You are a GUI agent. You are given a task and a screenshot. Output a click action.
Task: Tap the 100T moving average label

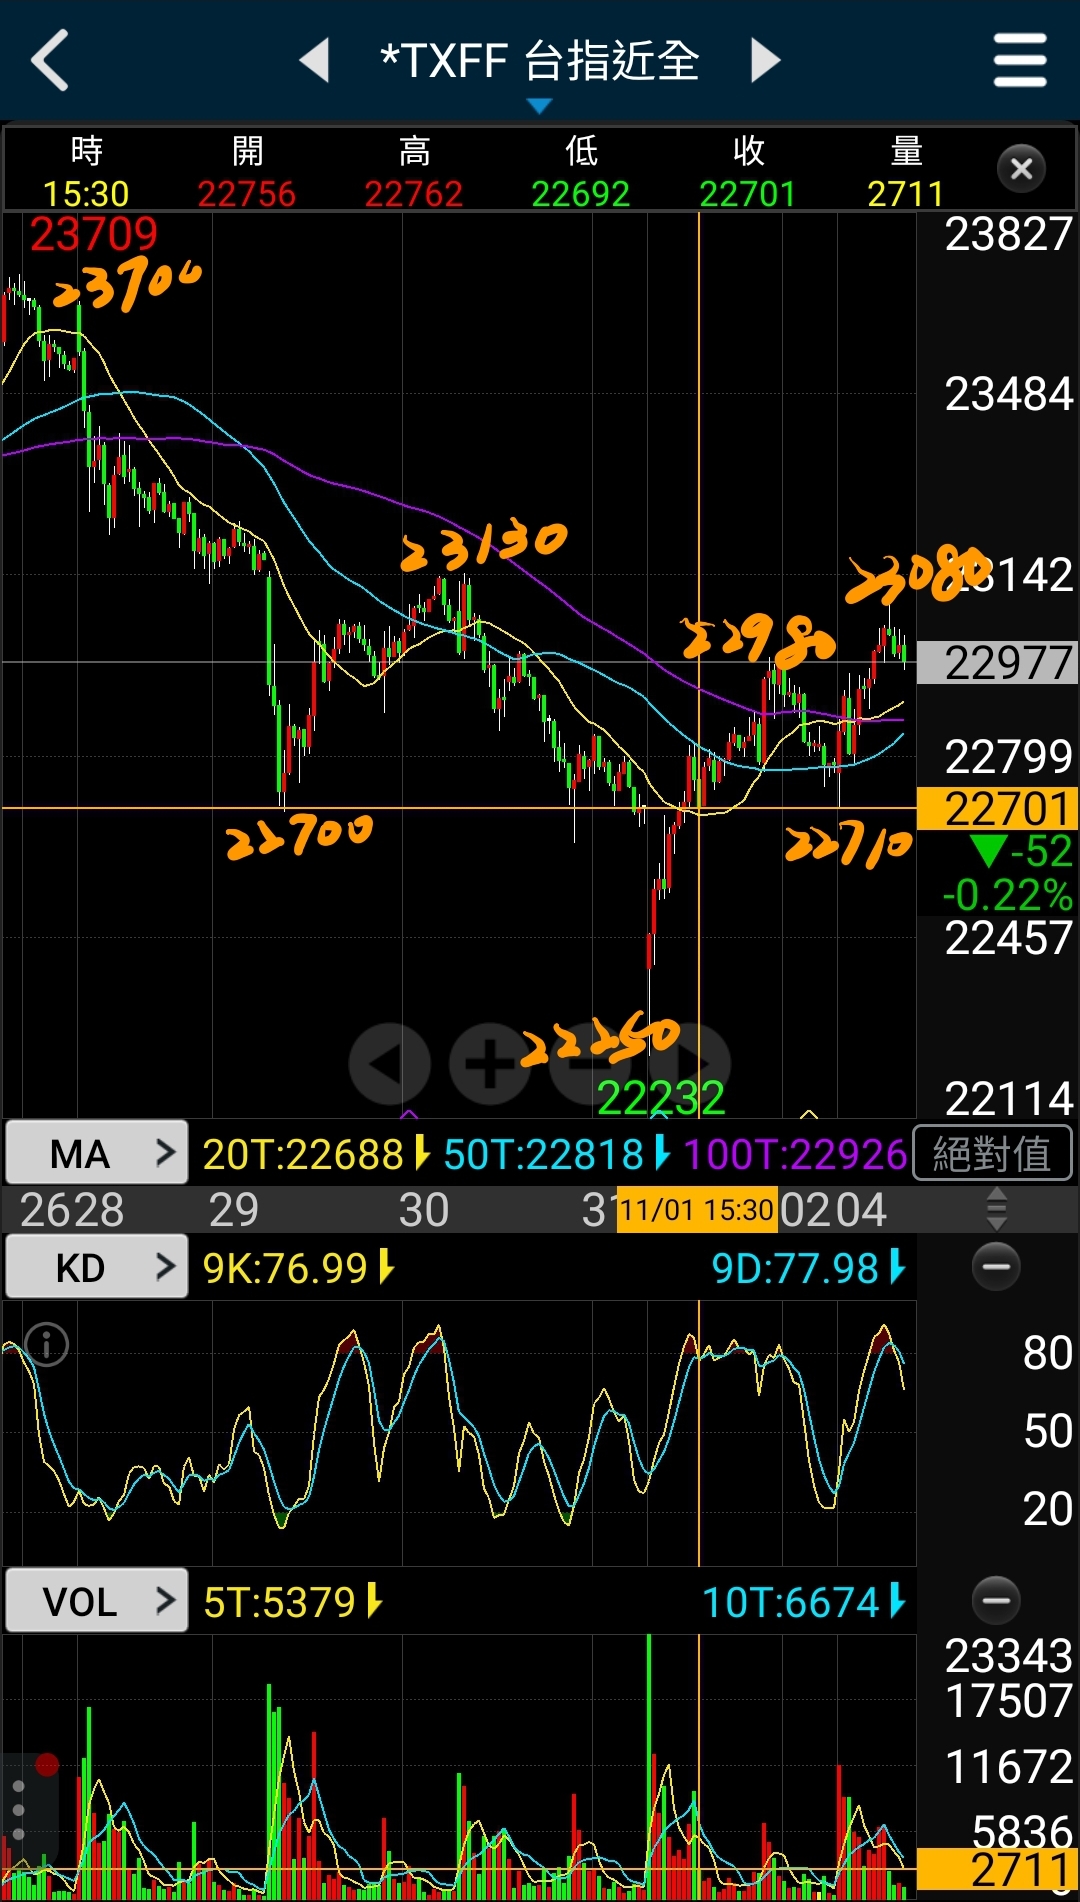(795, 1154)
